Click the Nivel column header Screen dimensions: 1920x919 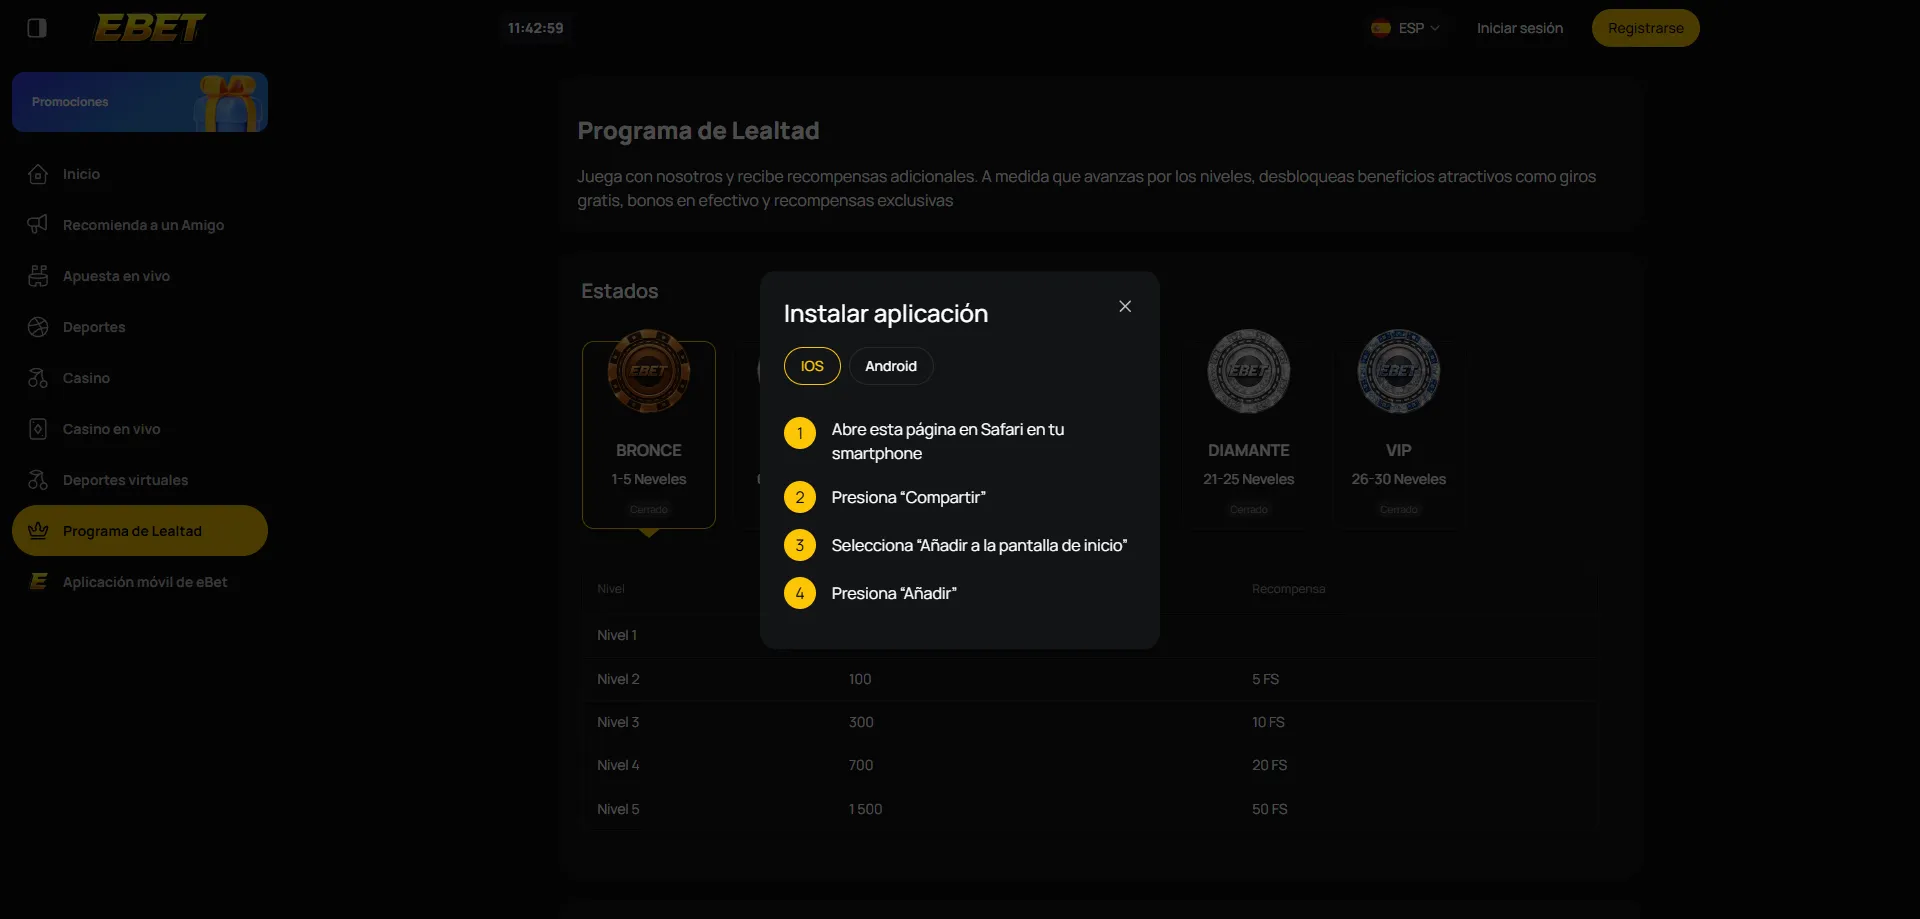[x=611, y=589]
